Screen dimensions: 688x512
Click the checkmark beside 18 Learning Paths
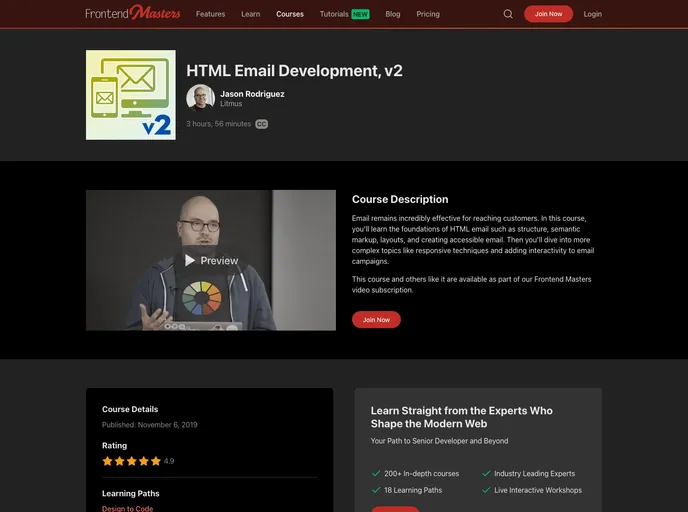pos(376,490)
